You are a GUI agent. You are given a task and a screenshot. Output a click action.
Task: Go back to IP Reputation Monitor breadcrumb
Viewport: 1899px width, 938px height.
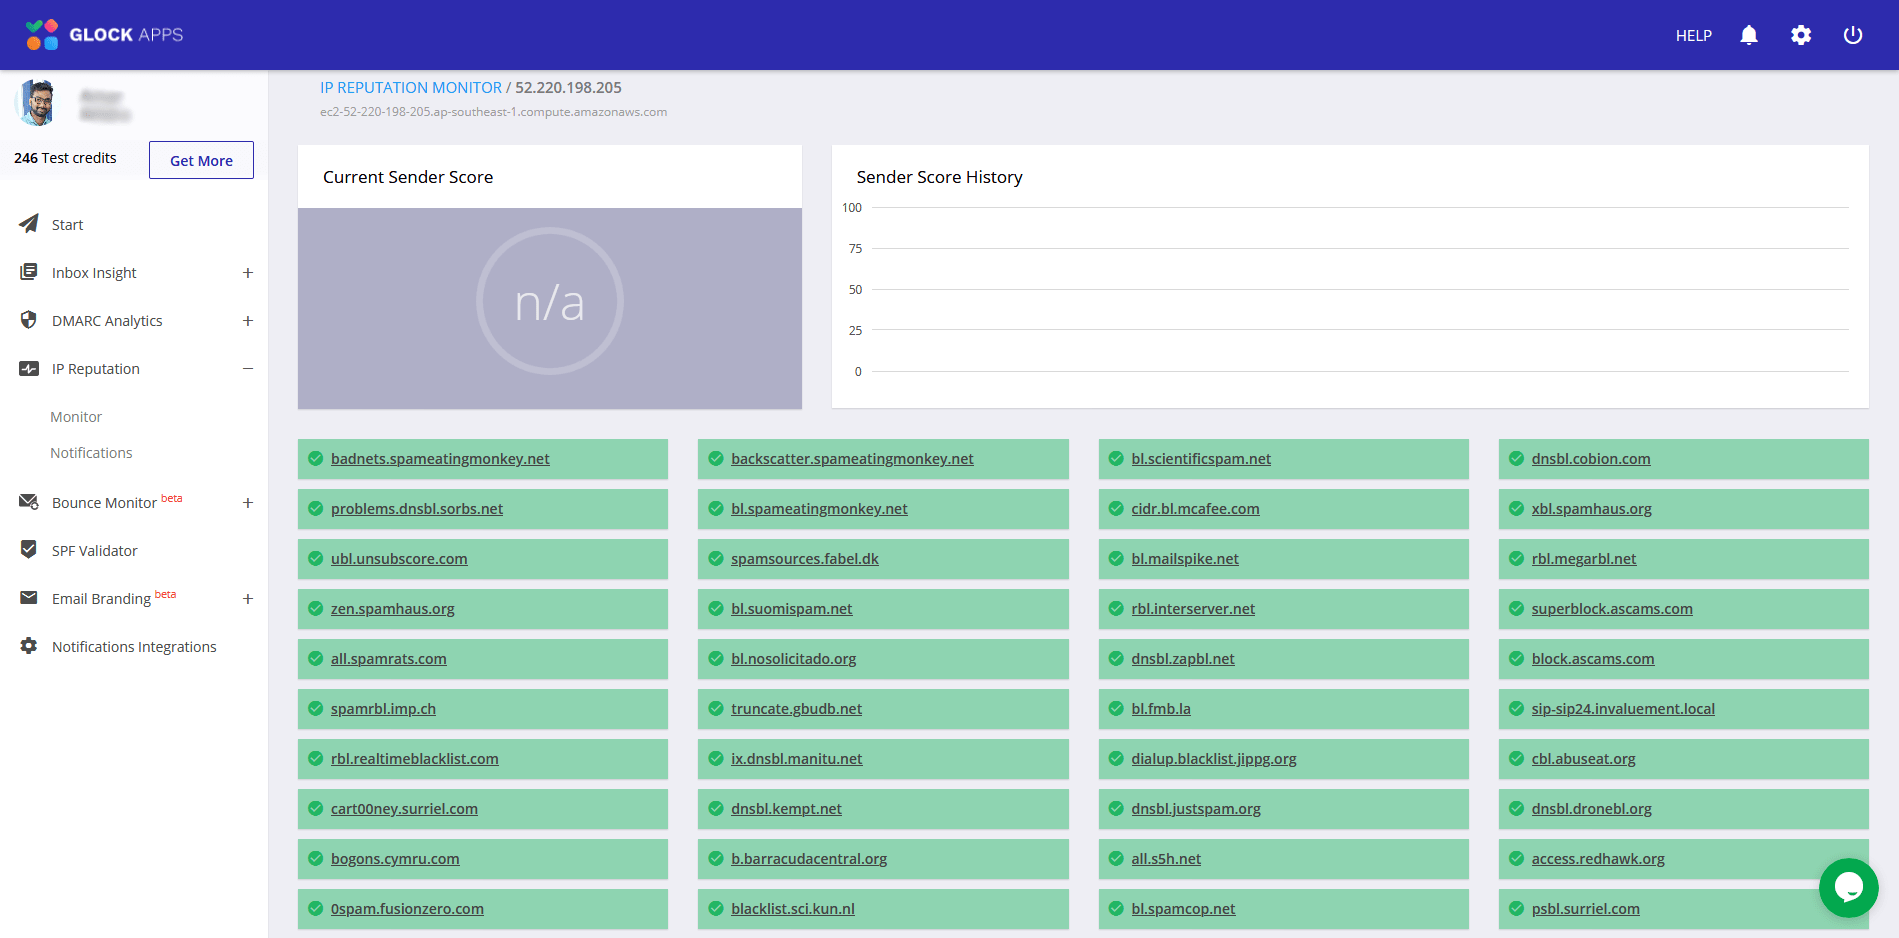[x=411, y=88]
